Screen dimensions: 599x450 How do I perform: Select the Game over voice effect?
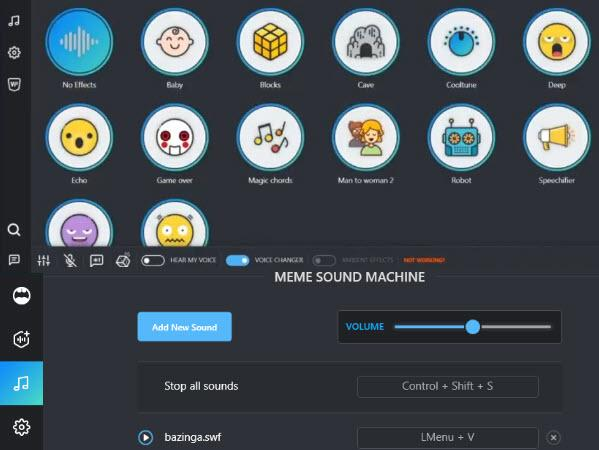[175, 137]
